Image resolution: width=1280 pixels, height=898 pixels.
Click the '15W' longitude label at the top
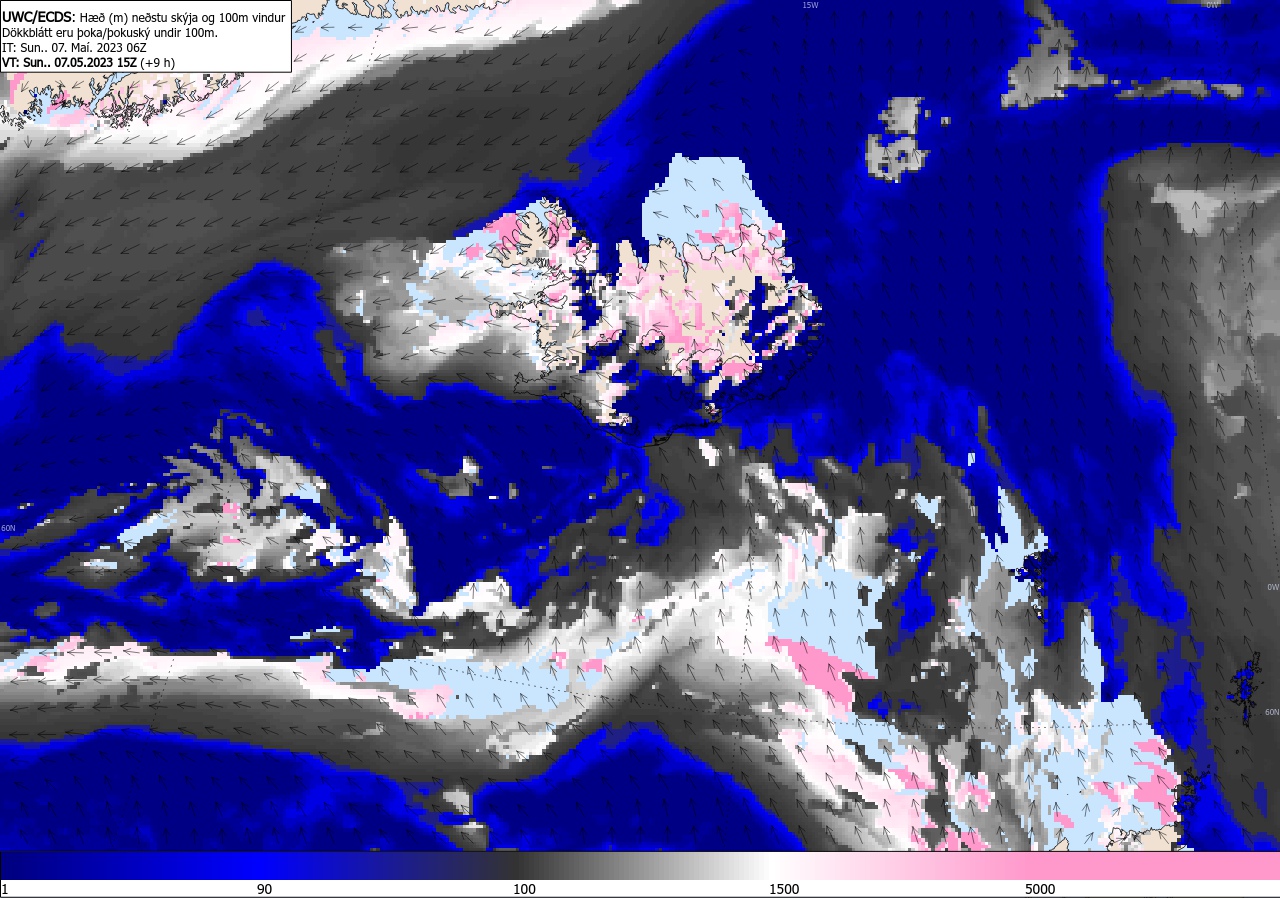click(810, 5)
